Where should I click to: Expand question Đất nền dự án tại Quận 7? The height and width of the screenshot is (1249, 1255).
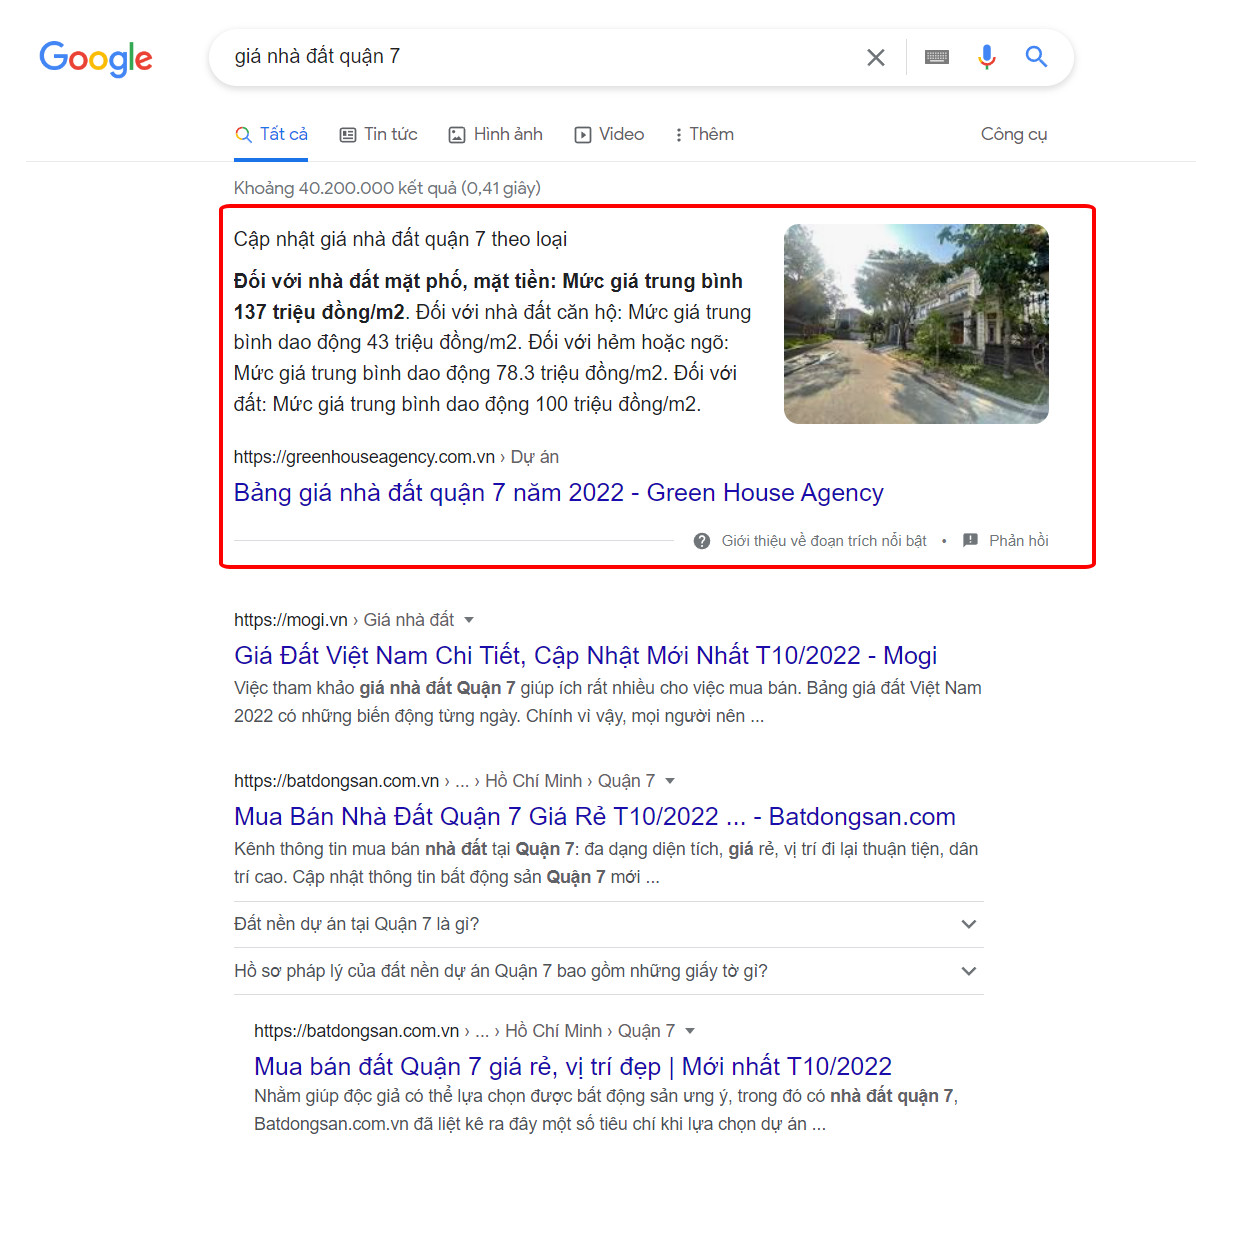(x=609, y=924)
